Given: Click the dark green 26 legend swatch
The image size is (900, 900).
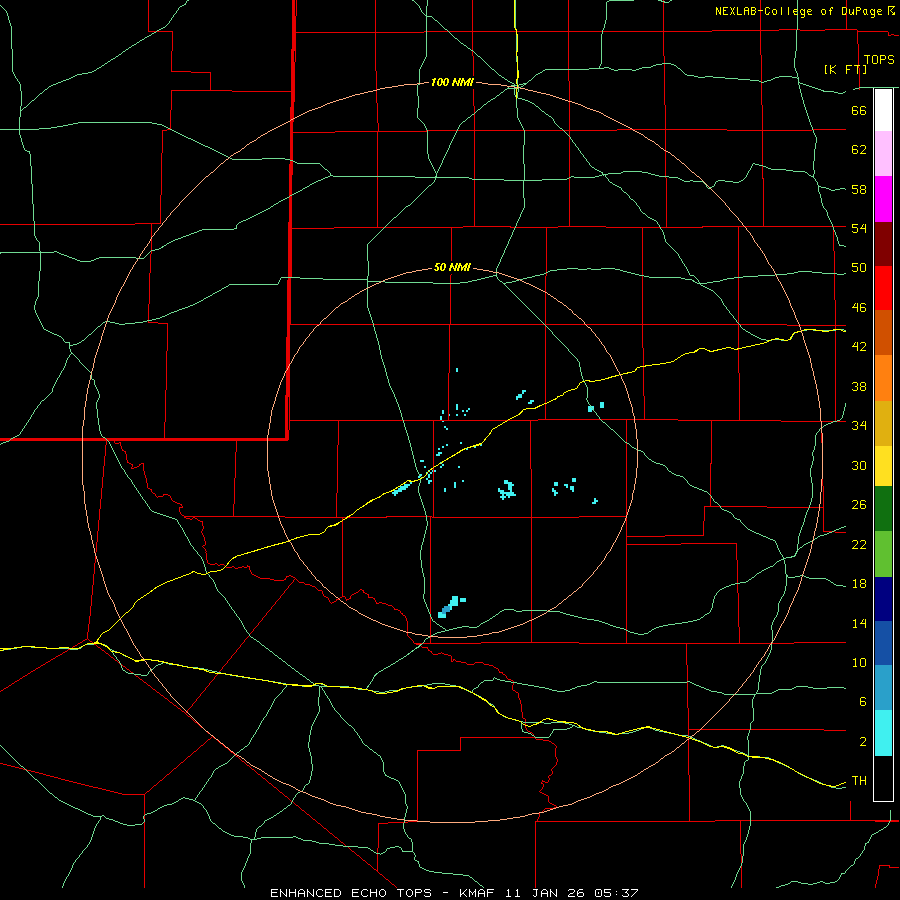Looking at the screenshot, I should (883, 509).
